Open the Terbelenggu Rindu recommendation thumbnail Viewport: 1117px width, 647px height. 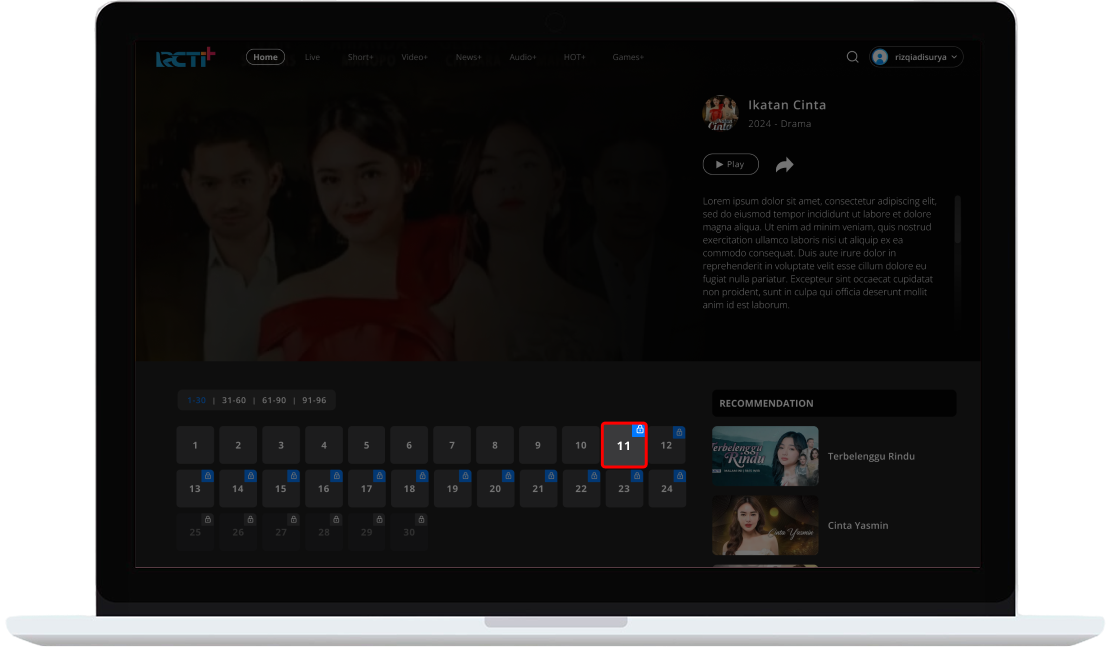click(x=765, y=456)
